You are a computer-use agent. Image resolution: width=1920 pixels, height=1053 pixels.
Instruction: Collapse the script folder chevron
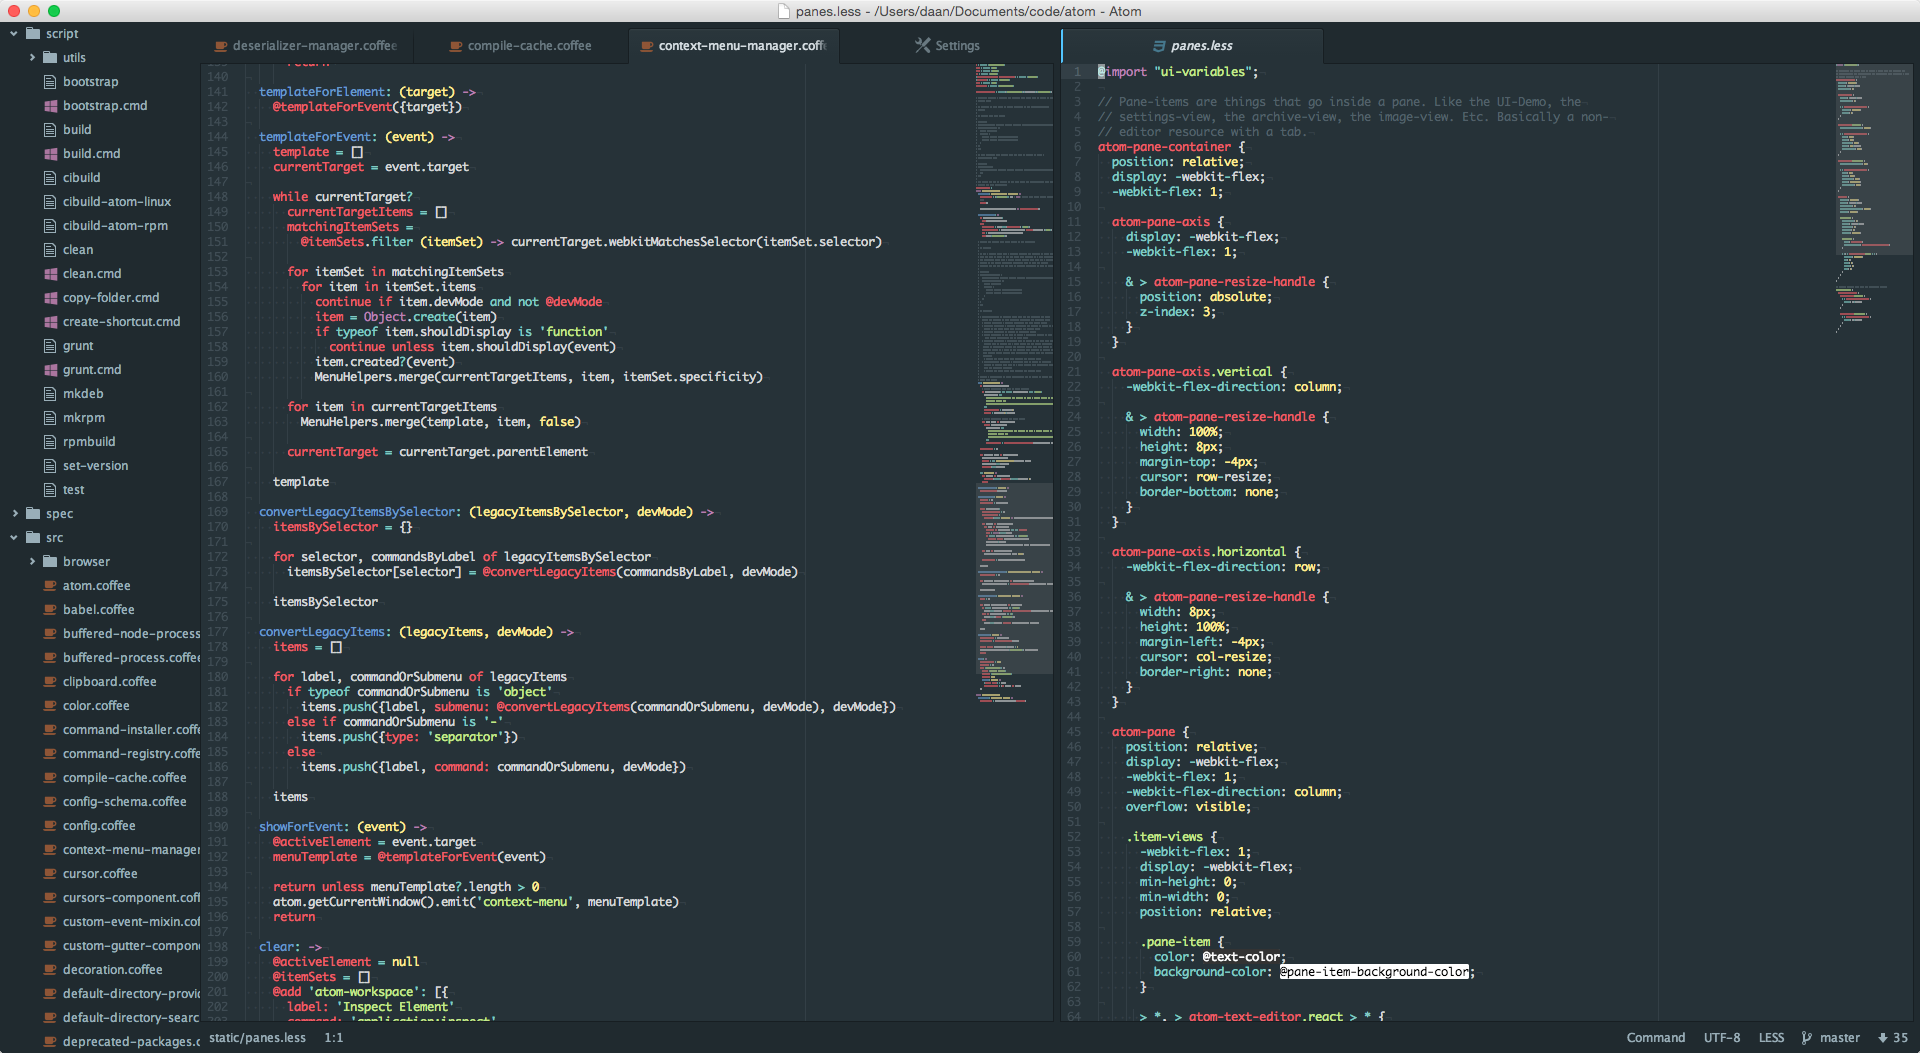(14, 34)
